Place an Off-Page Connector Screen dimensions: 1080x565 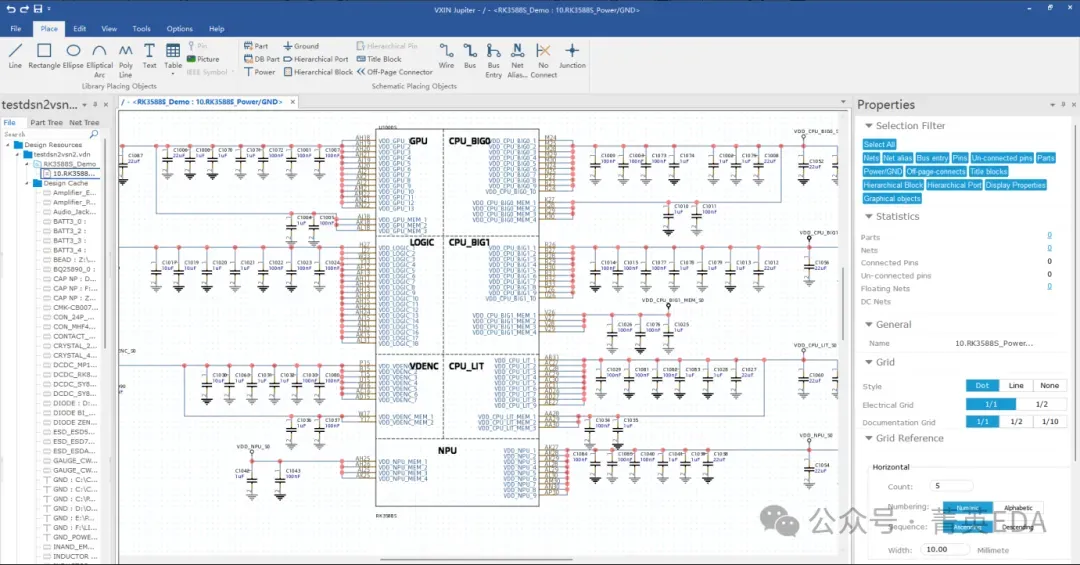click(x=395, y=72)
